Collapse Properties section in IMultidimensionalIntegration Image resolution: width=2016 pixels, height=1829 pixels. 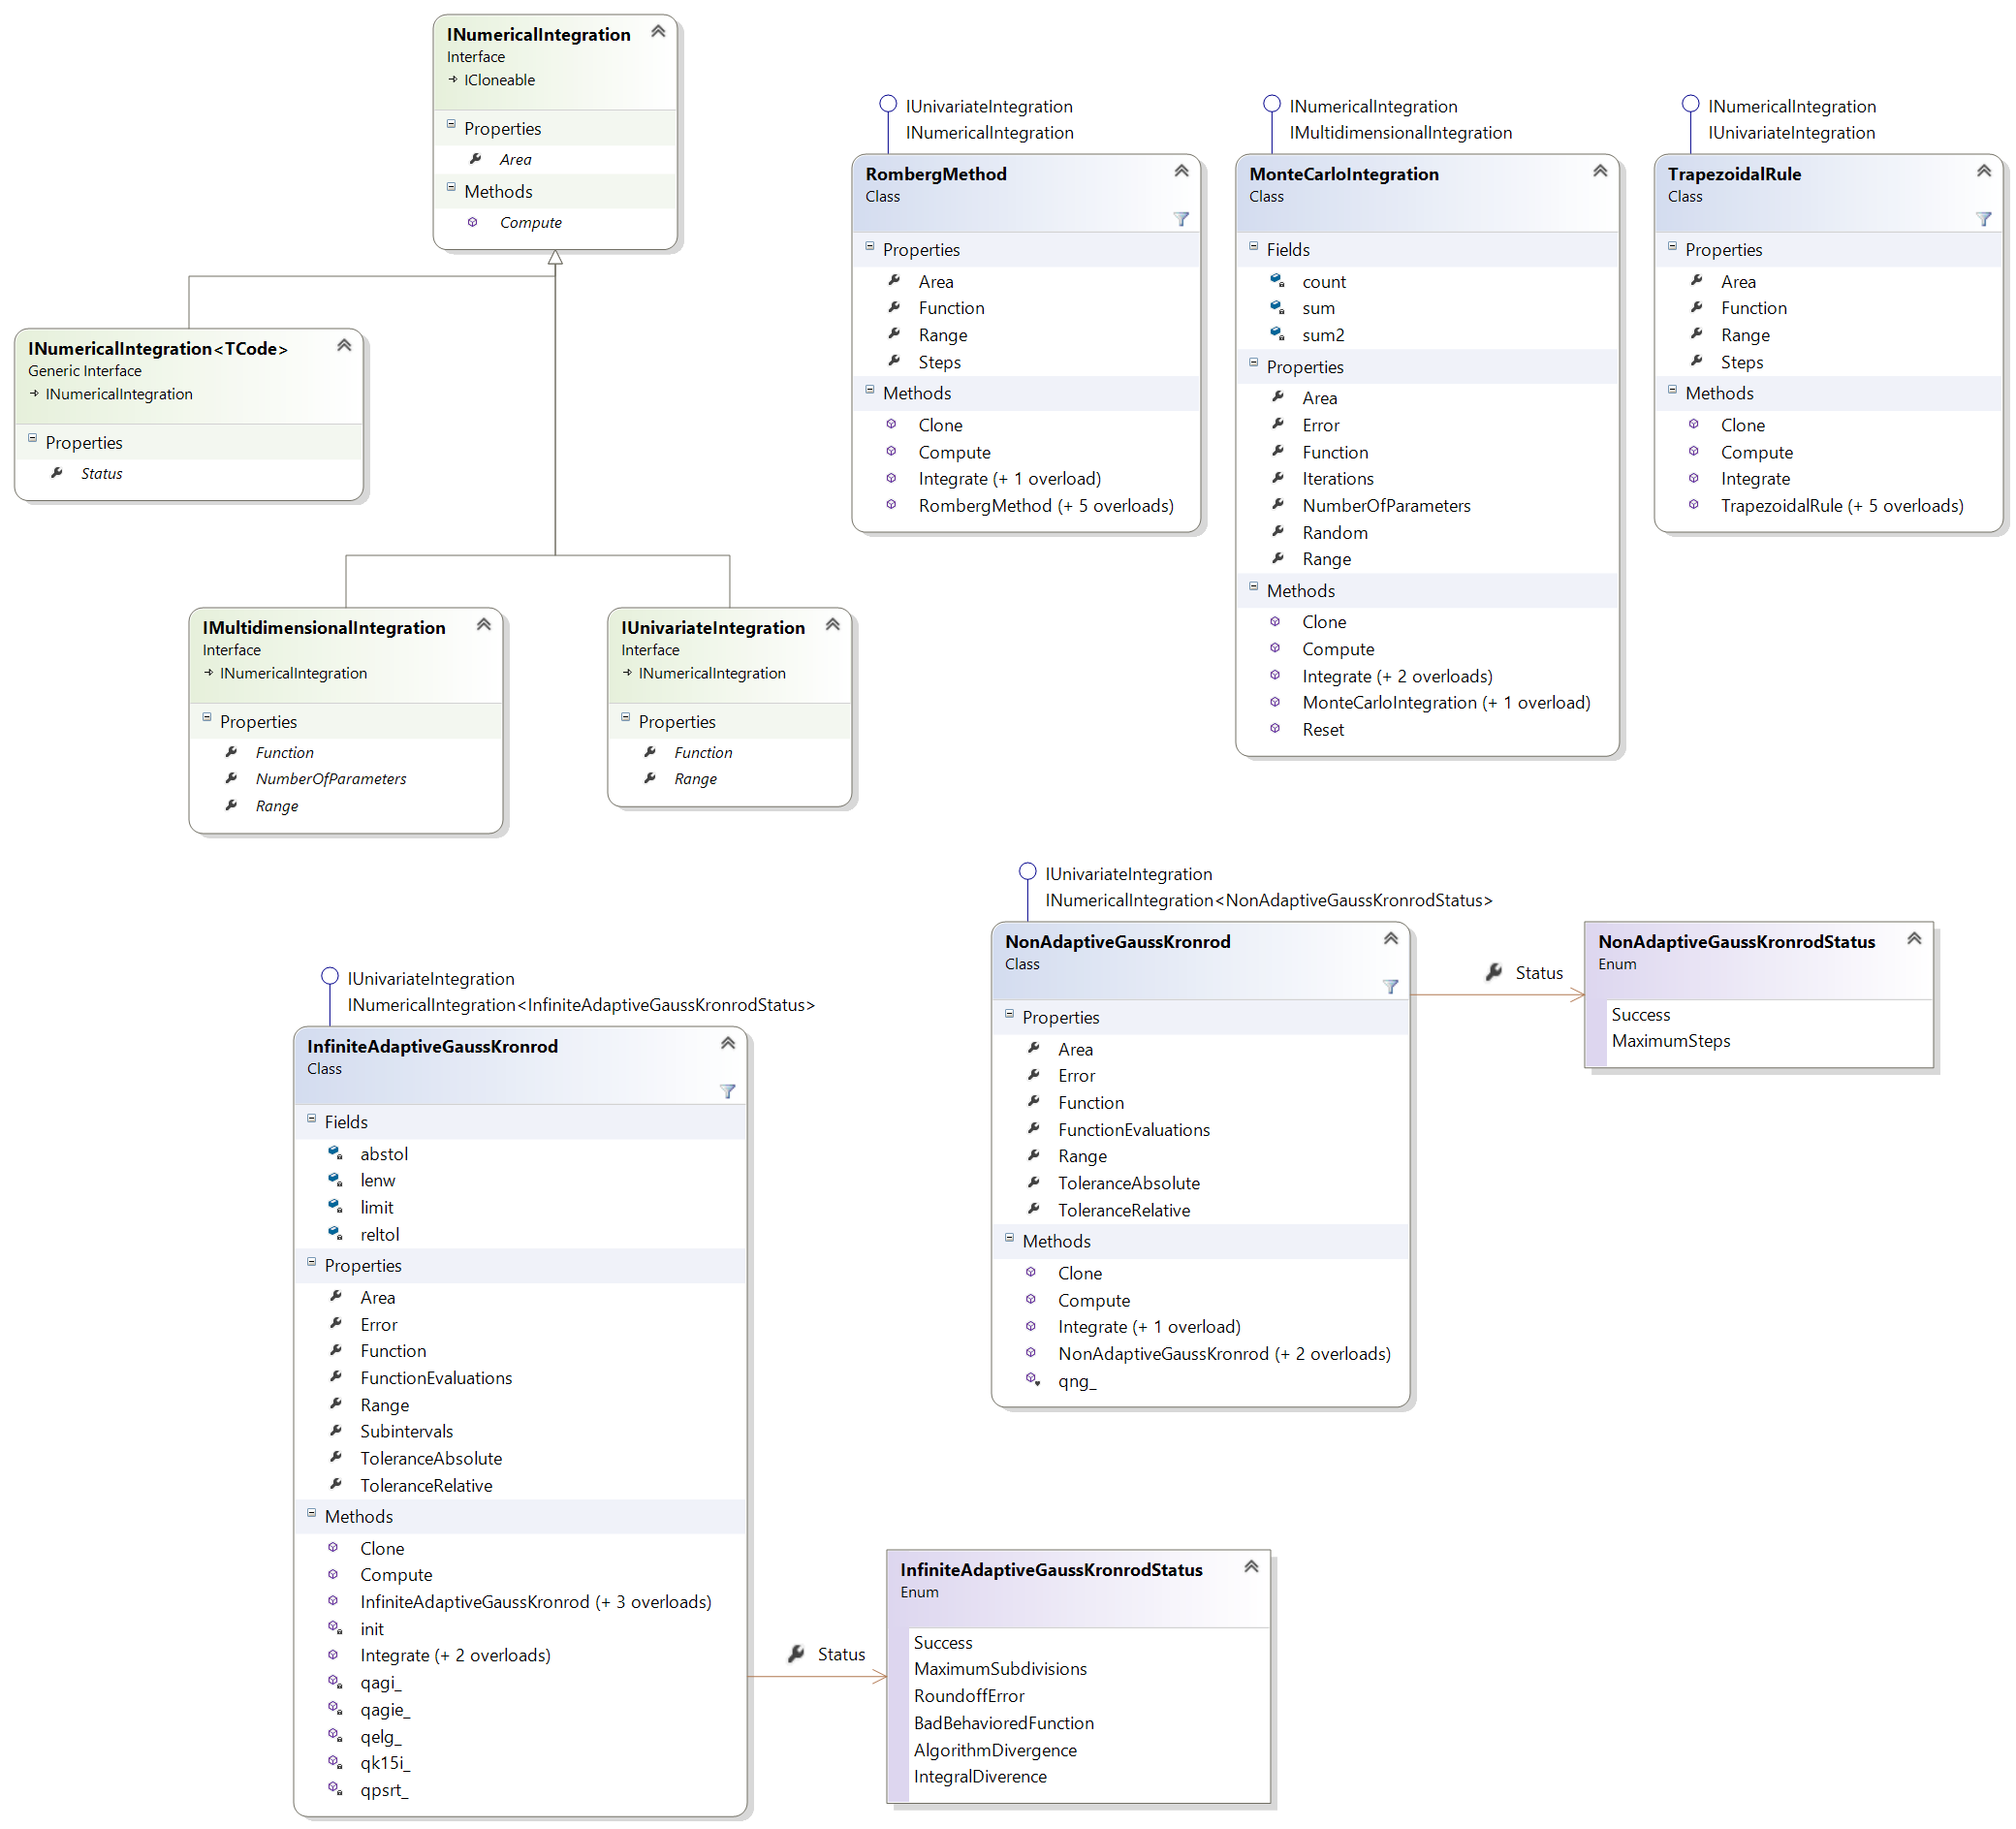click(207, 719)
